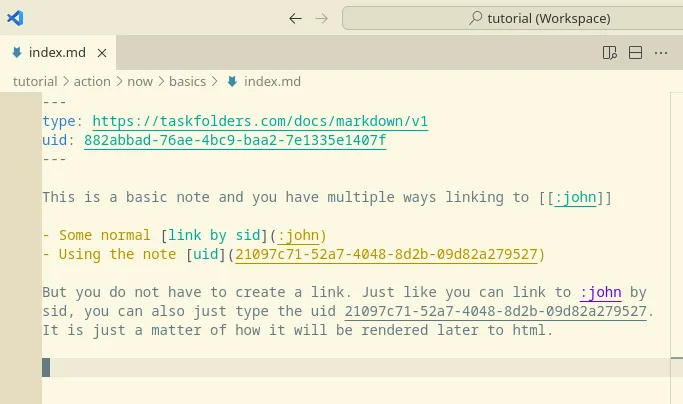Click the purple :john sid link
Viewport: 683px width, 404px height.
[x=600, y=292]
